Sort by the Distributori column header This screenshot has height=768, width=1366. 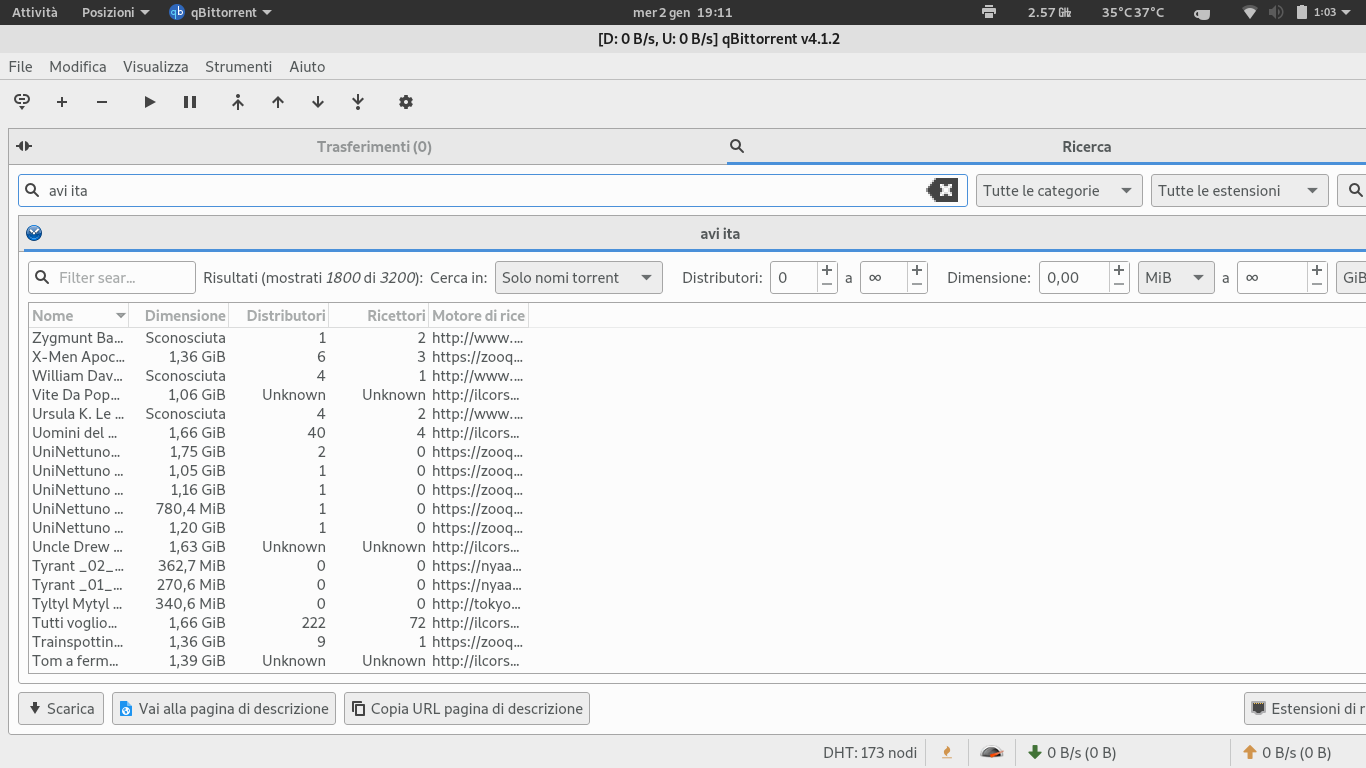279,315
